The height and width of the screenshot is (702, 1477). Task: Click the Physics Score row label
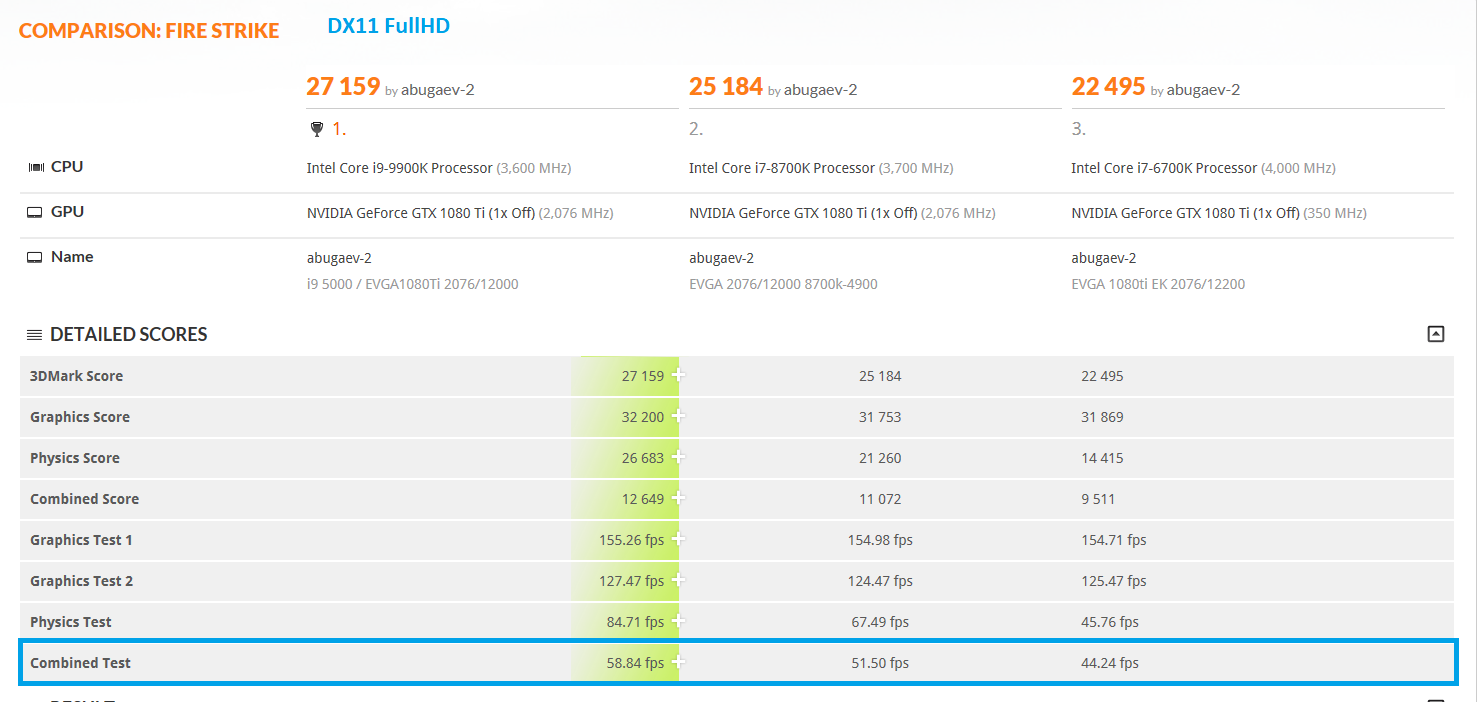[75, 458]
